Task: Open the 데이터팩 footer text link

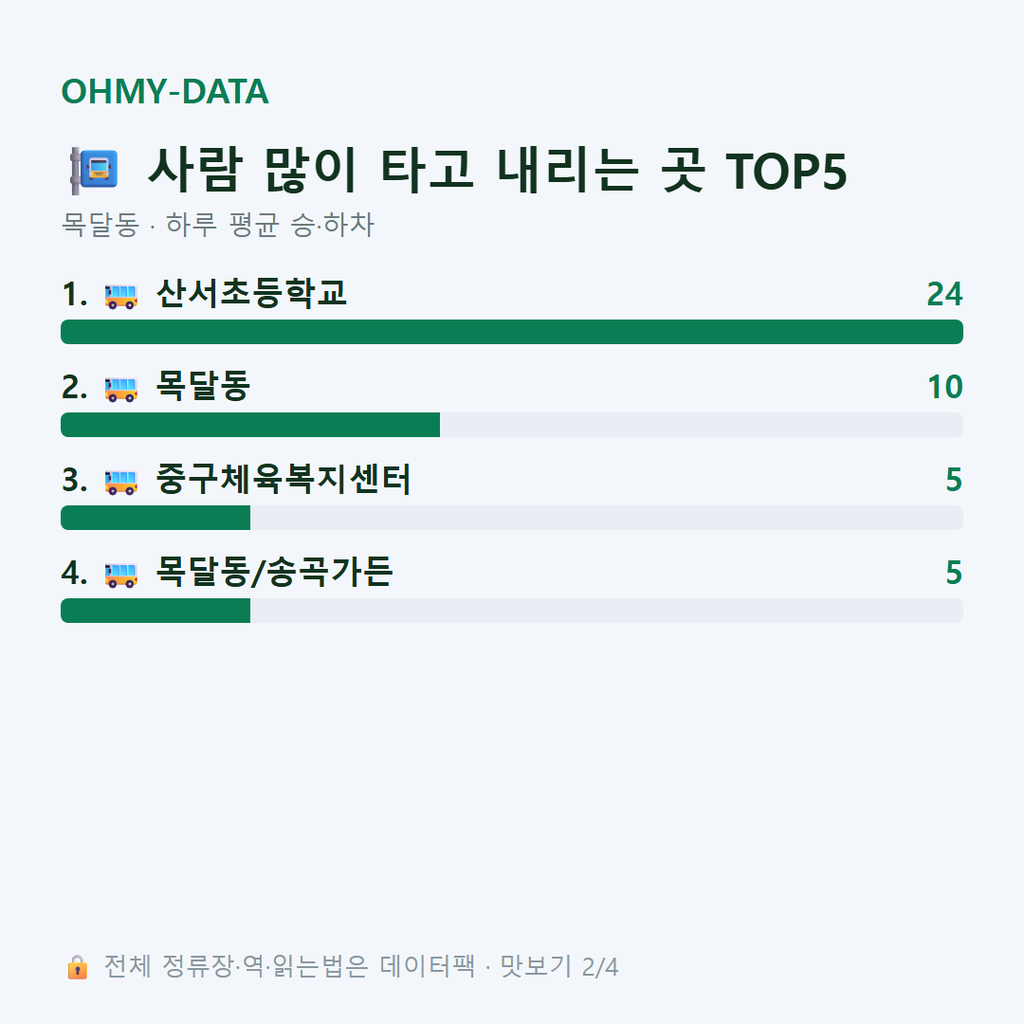Action: click(428, 967)
